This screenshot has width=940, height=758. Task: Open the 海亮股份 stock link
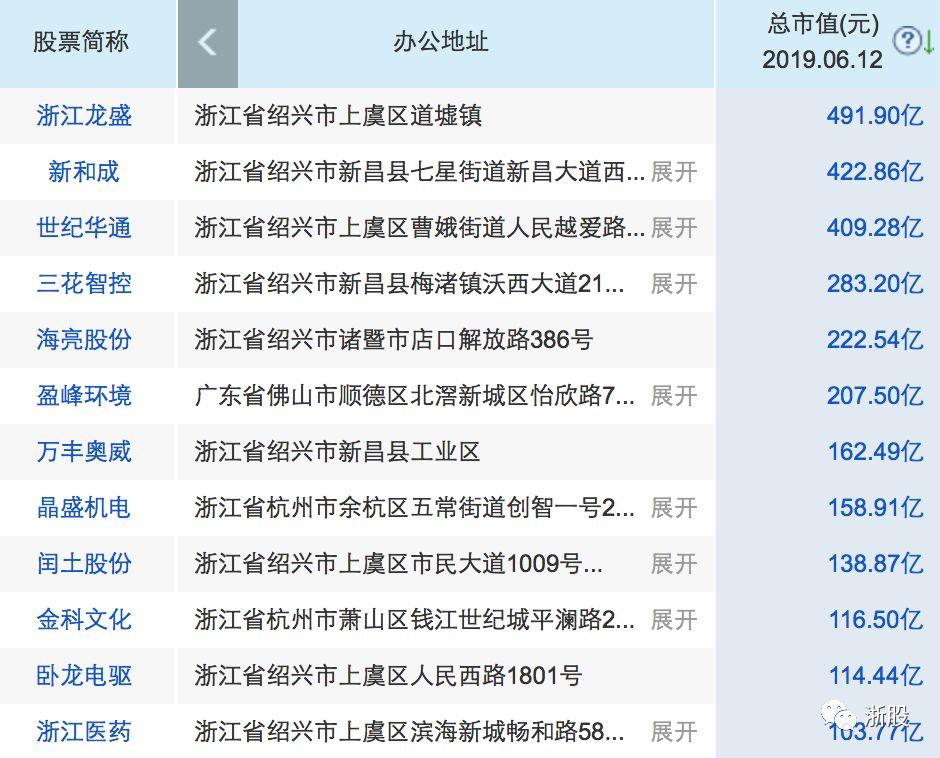[84, 339]
